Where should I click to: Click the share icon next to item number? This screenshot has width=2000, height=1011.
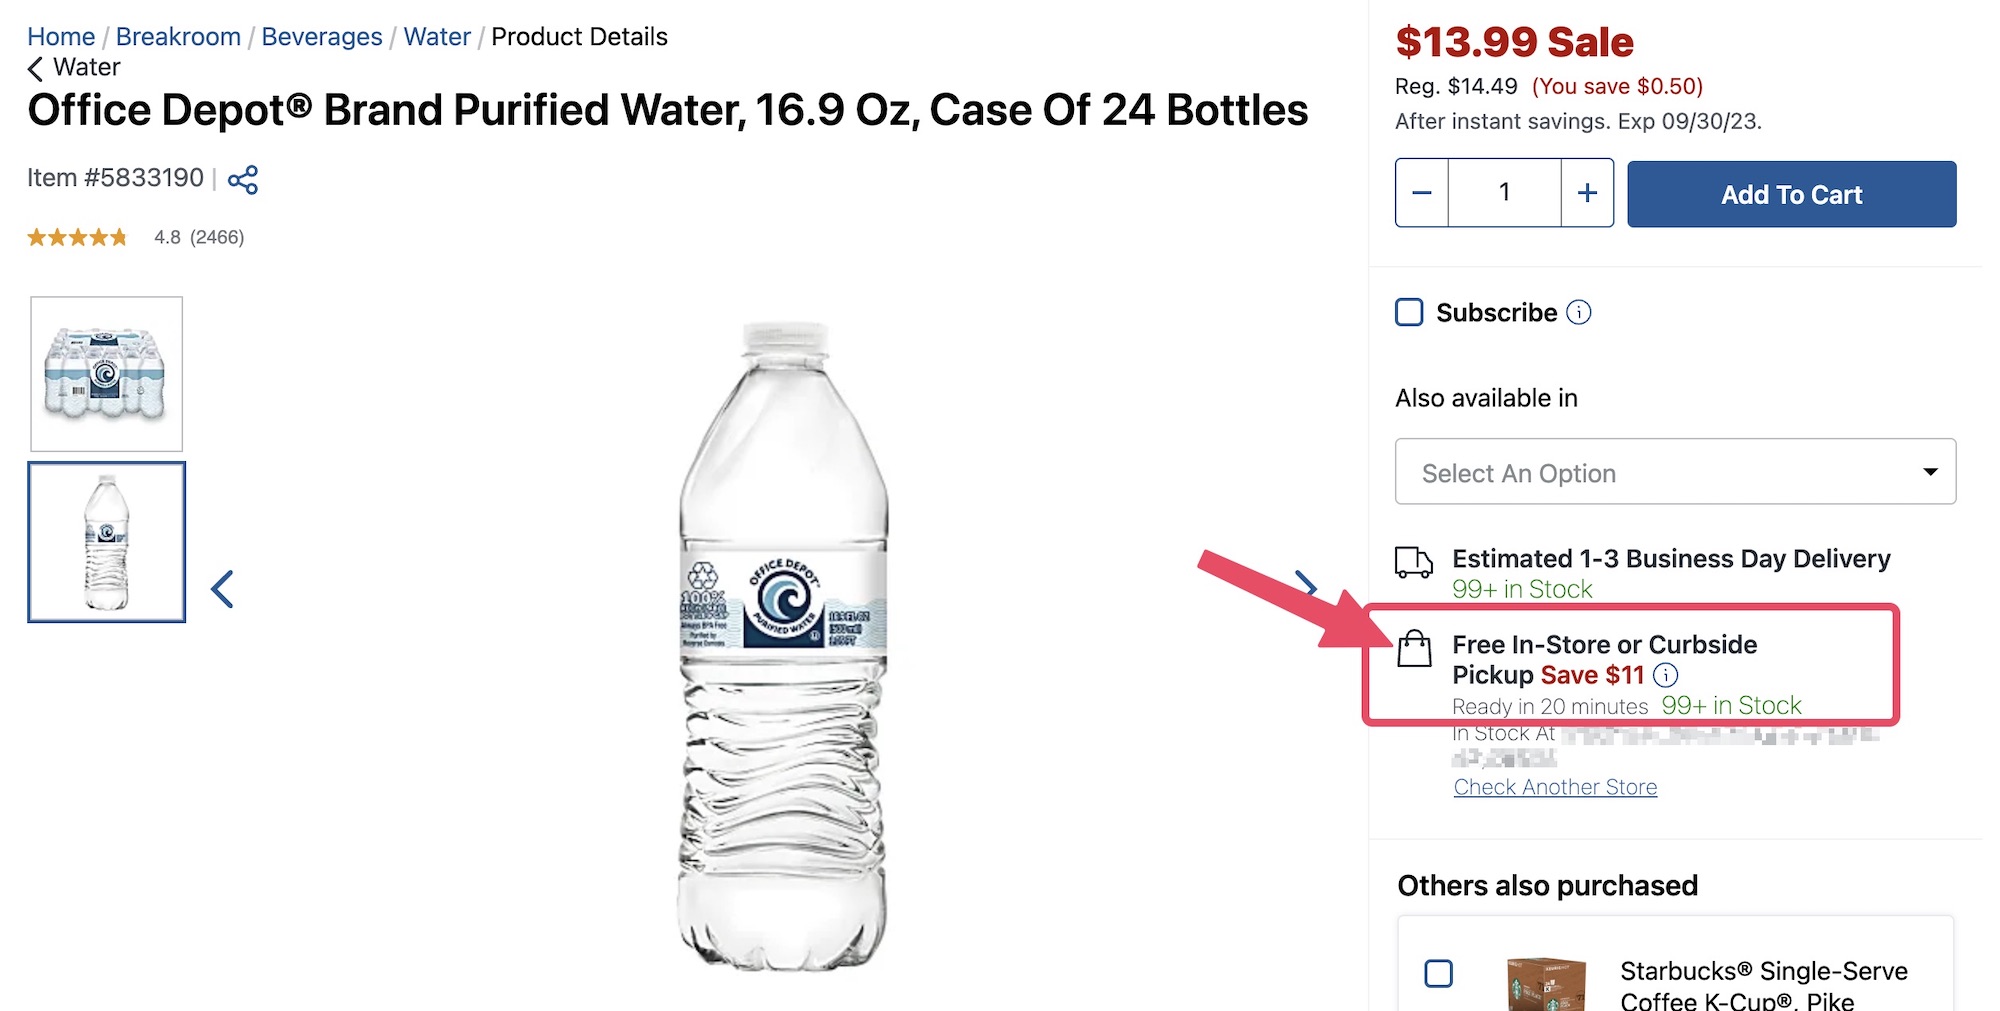pos(243,180)
